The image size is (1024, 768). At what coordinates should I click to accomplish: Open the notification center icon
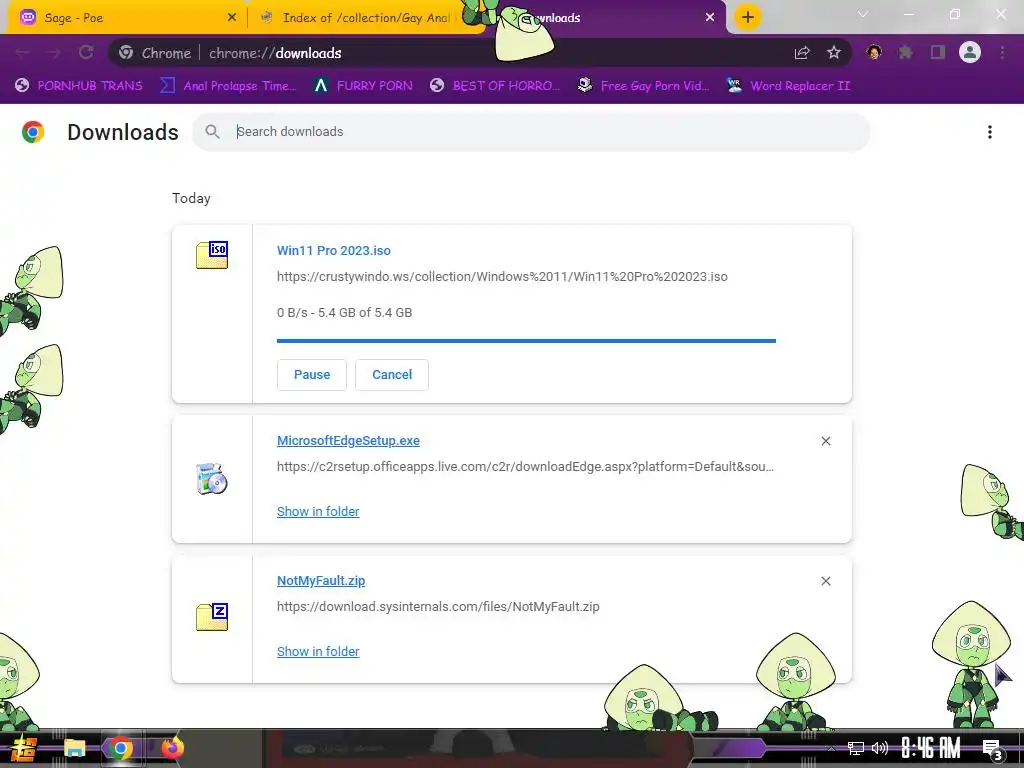tap(993, 749)
